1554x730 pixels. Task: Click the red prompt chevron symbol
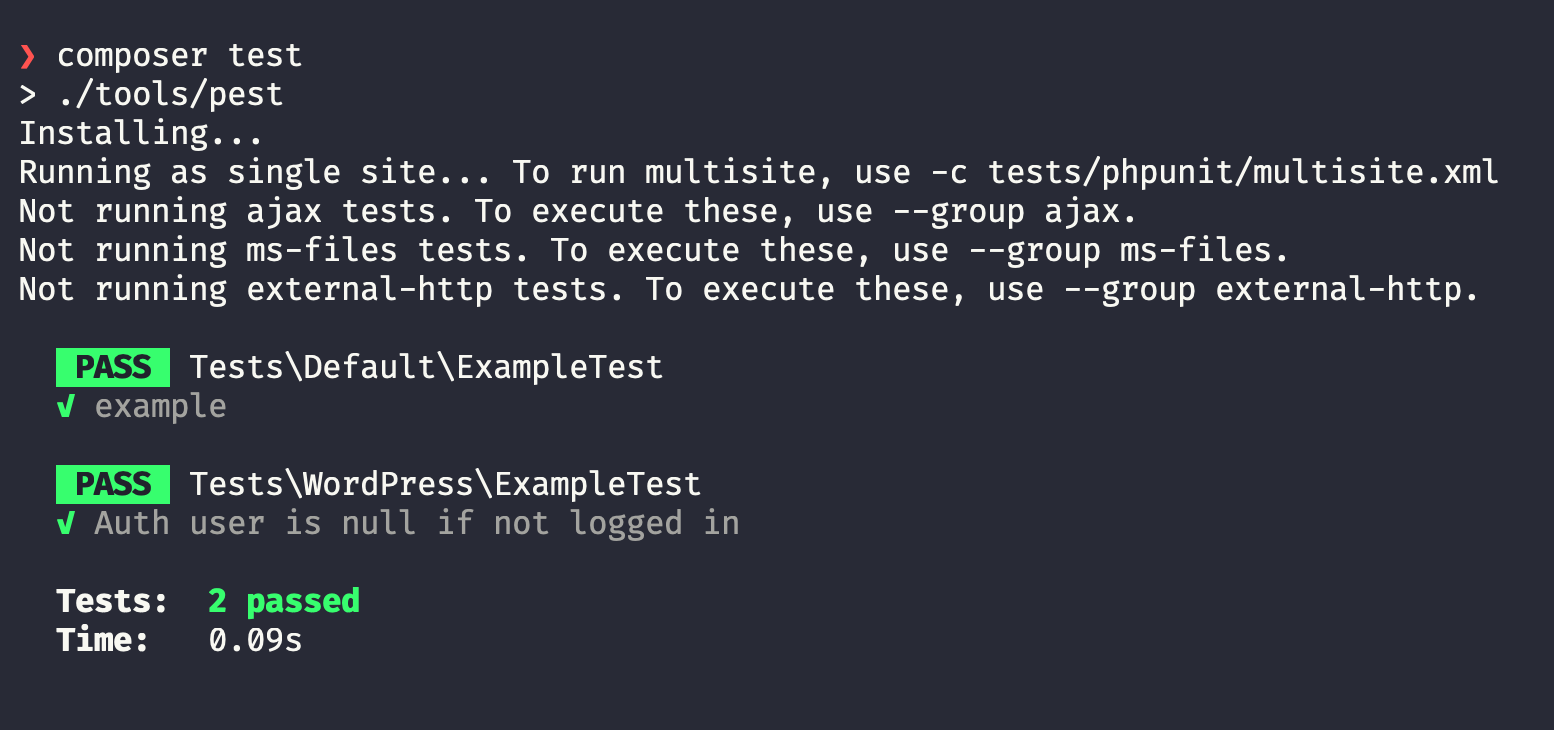click(27, 57)
